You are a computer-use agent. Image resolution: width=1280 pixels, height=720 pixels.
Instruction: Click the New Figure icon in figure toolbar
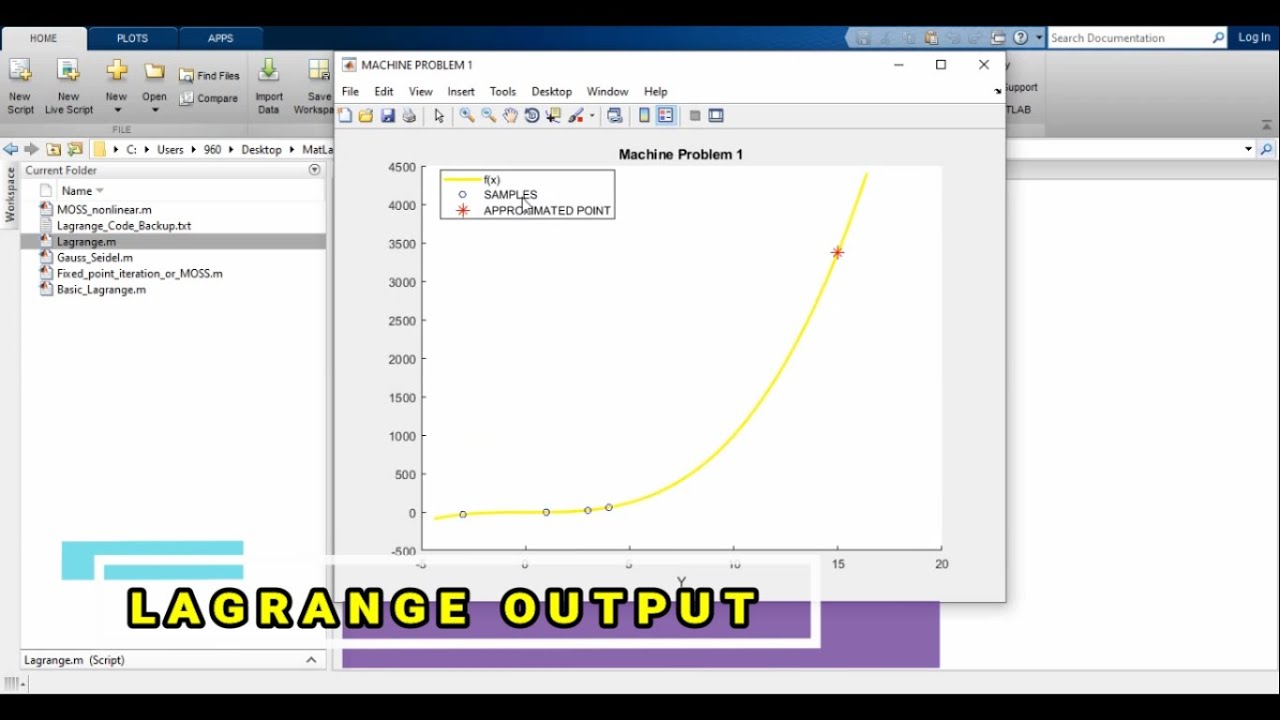pos(345,116)
